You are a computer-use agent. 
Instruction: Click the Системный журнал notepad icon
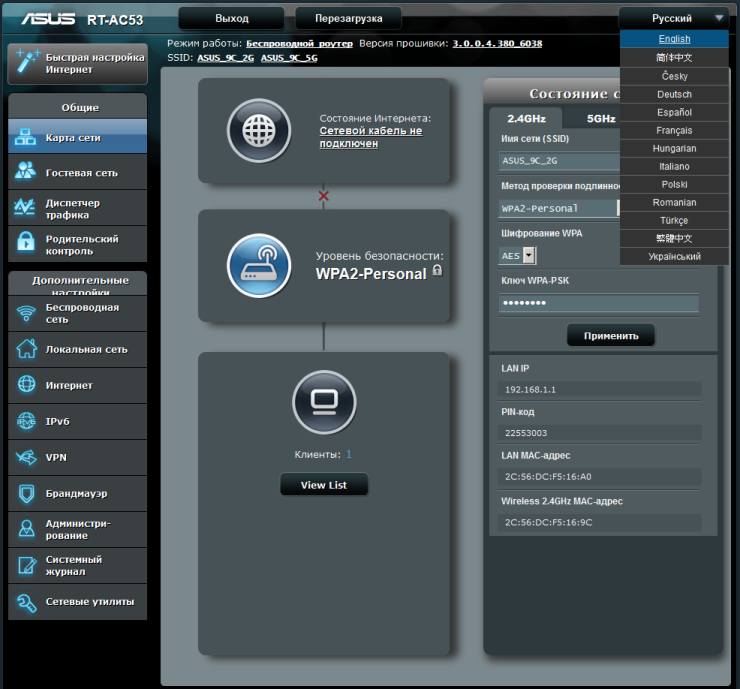(x=26, y=565)
